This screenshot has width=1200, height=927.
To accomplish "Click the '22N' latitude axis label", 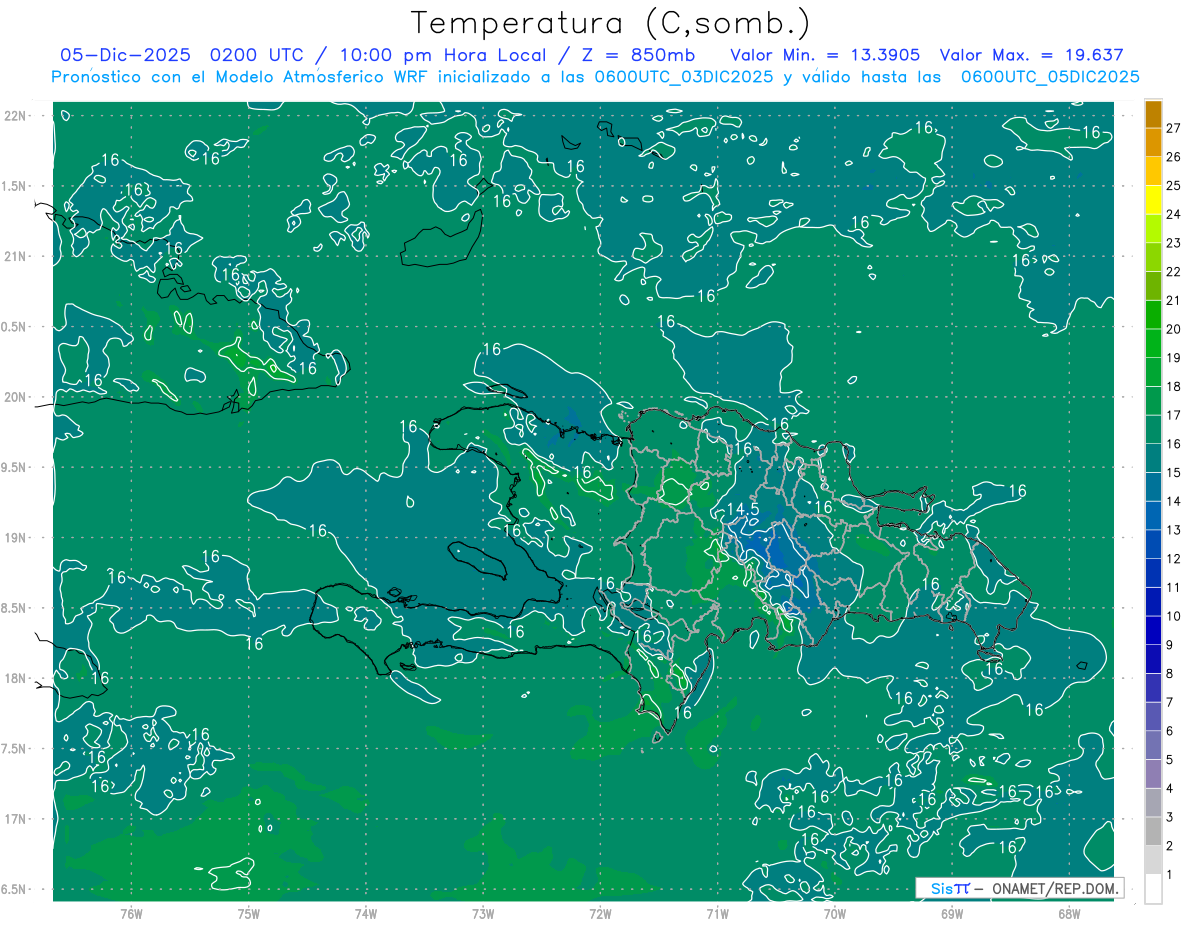I will (13, 115).
